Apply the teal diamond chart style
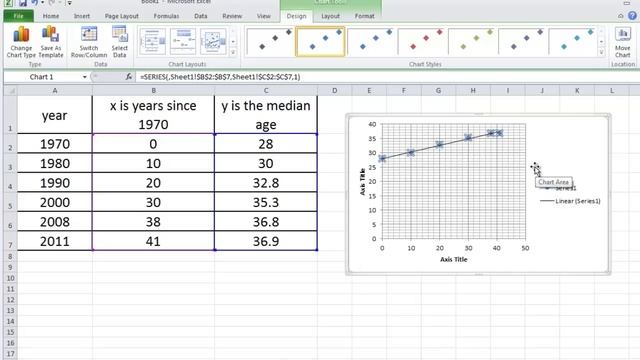Viewport: 640px width, 360px height. (573, 41)
